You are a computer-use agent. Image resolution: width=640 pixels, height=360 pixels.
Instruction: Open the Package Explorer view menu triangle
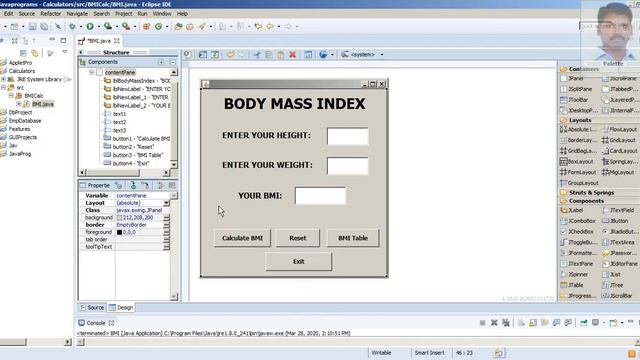[x=64, y=52]
